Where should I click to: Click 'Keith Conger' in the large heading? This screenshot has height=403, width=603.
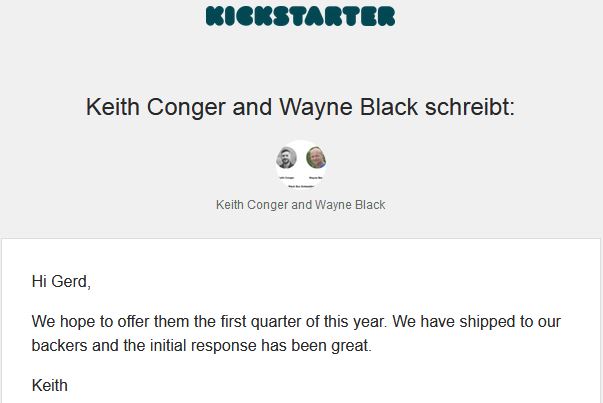(x=155, y=107)
